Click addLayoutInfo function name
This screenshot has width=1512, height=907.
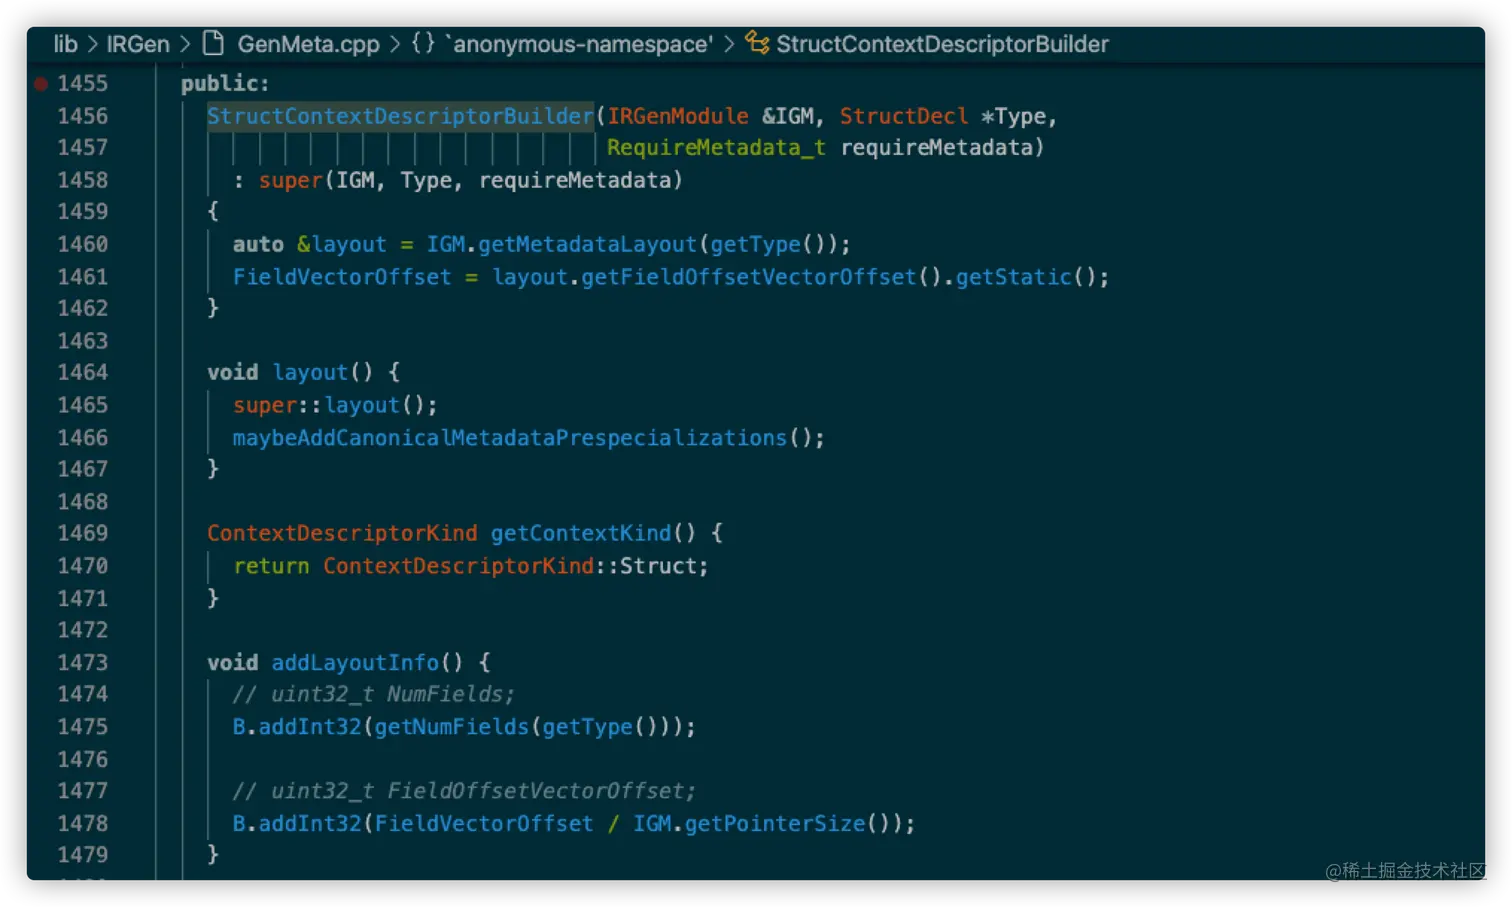tap(355, 662)
